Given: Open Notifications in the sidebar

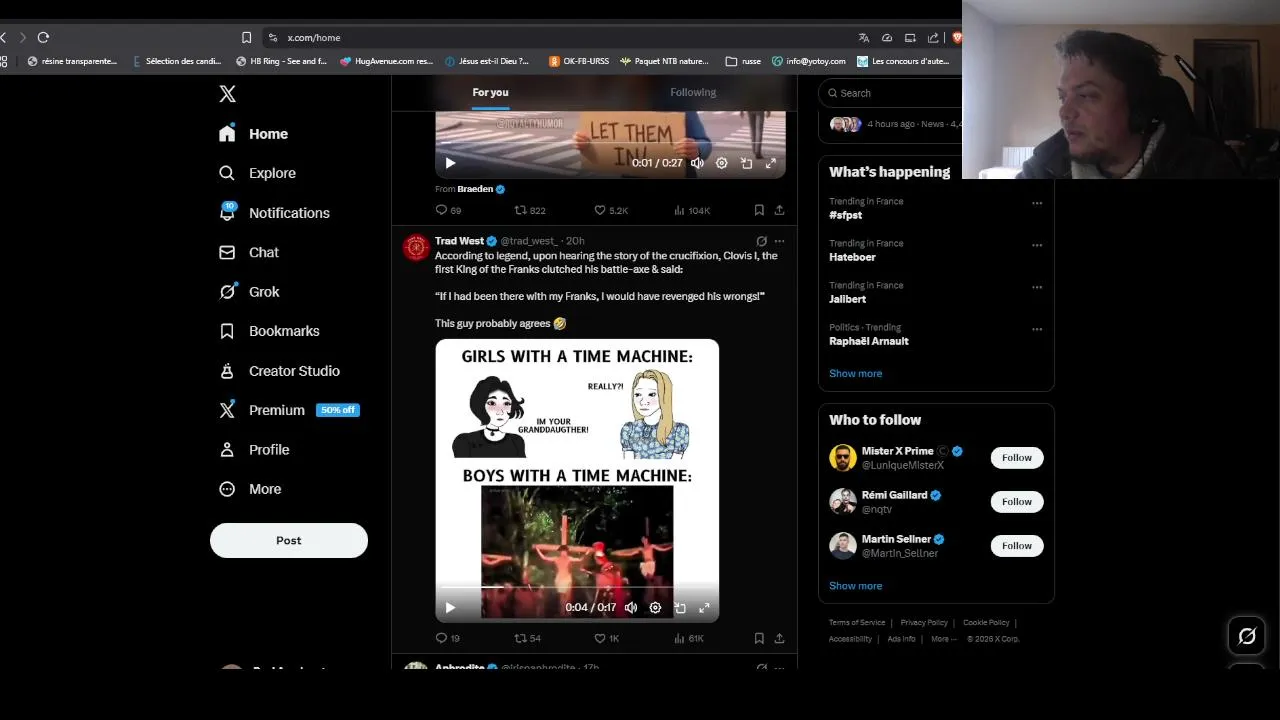Looking at the screenshot, I should (x=275, y=213).
